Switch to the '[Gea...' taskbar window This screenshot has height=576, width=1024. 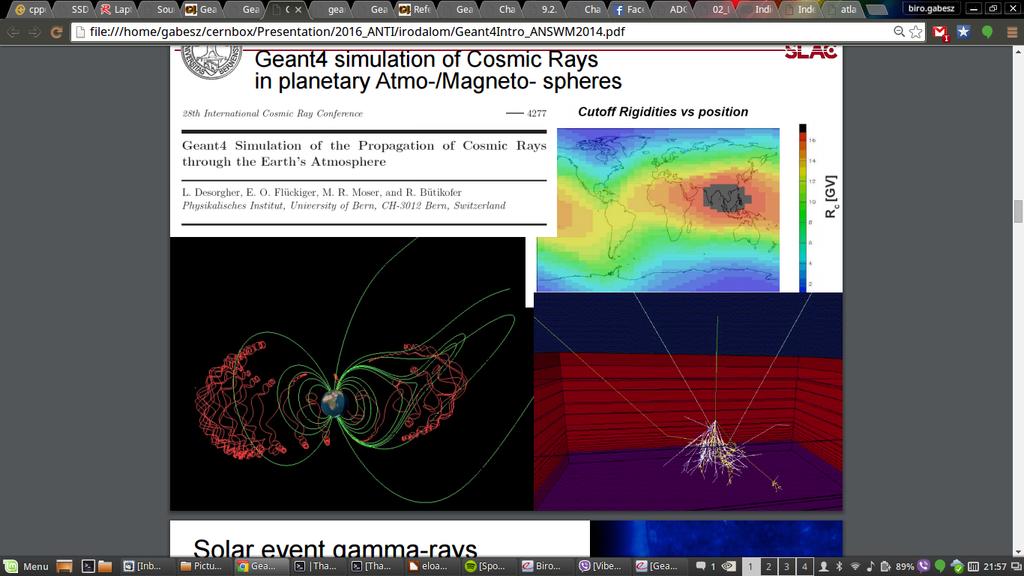tap(658, 566)
